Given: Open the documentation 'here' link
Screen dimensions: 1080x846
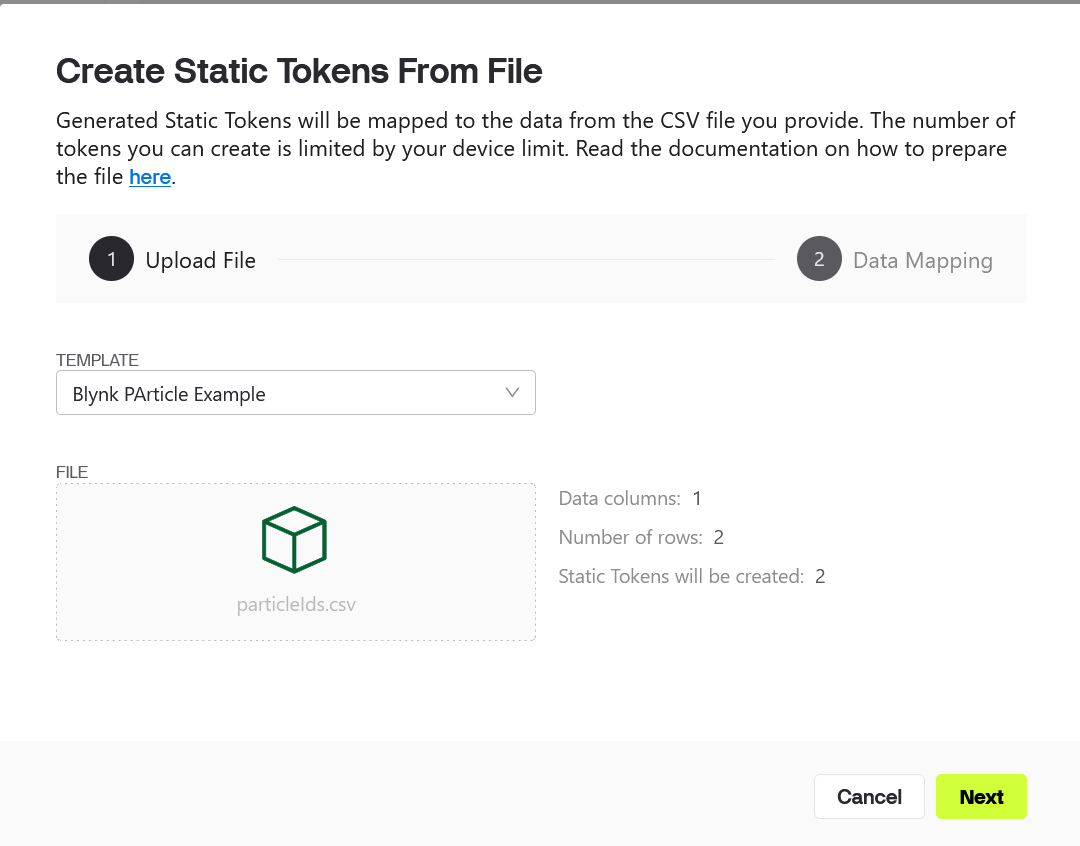Looking at the screenshot, I should (x=149, y=177).
